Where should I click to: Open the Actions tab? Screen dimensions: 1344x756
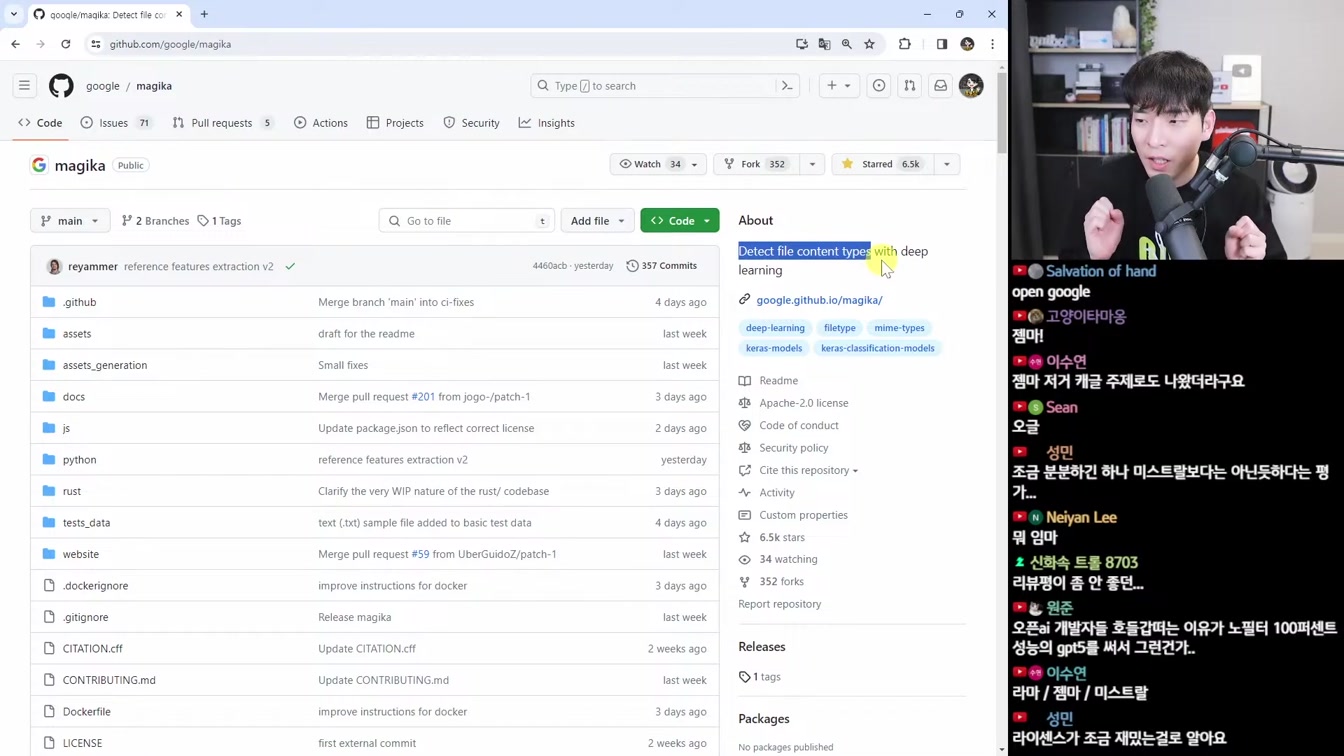(x=321, y=123)
